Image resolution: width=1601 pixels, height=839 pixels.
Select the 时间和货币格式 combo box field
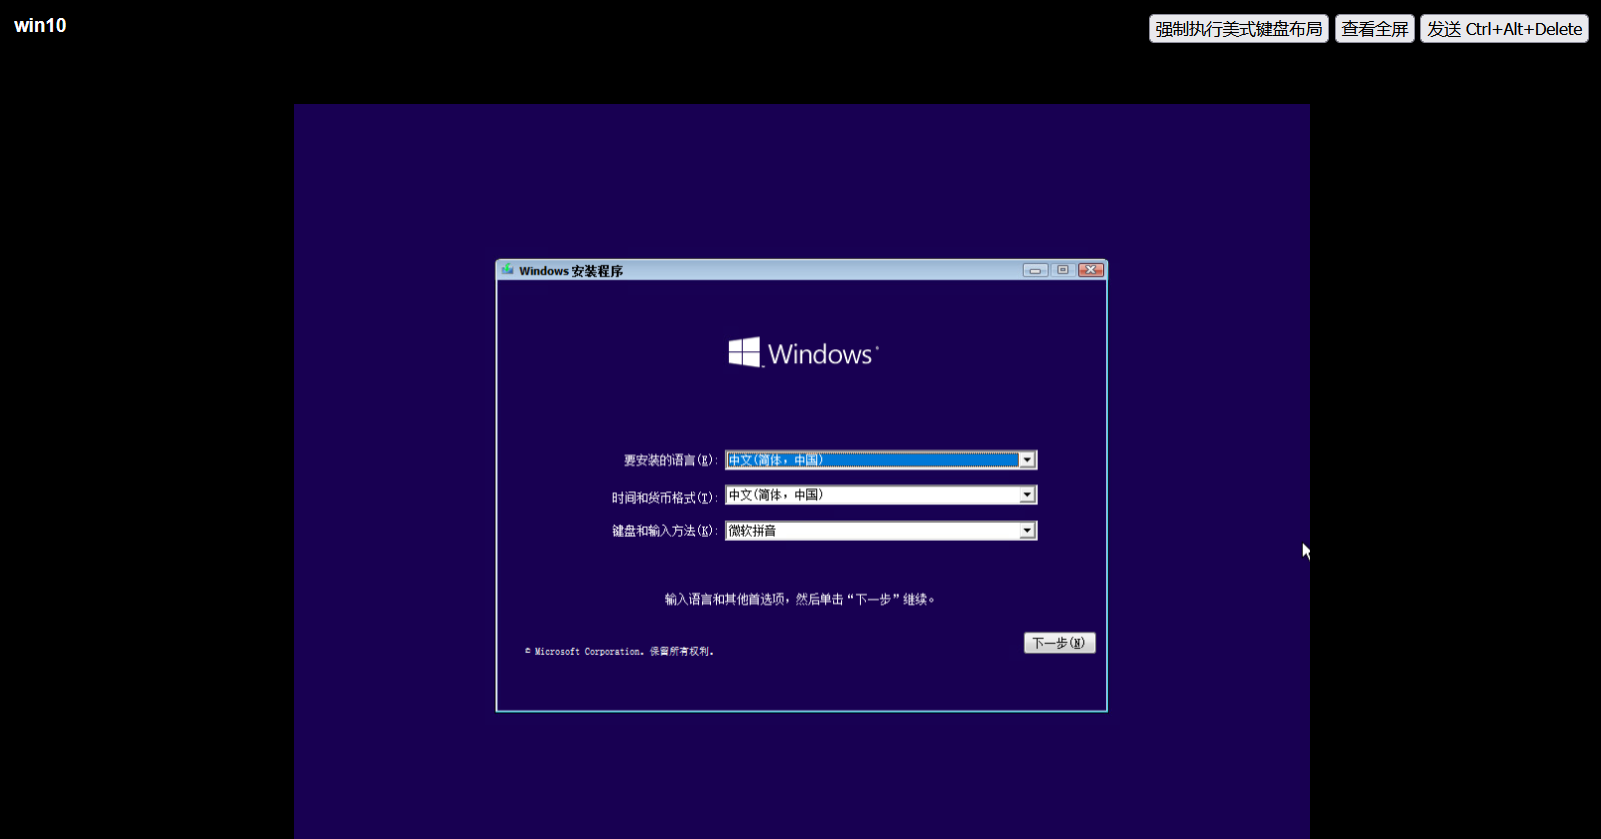click(x=881, y=495)
